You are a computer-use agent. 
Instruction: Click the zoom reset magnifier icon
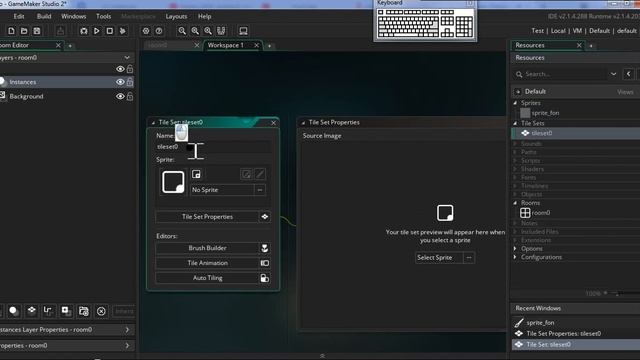(195, 31)
